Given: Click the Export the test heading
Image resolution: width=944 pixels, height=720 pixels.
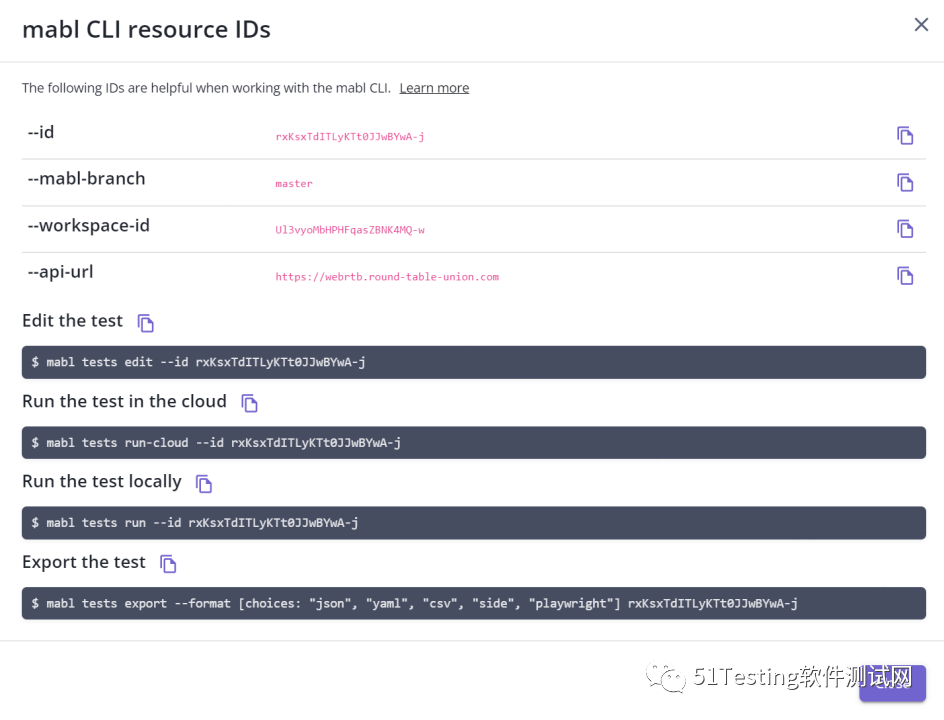Looking at the screenshot, I should point(84,562).
